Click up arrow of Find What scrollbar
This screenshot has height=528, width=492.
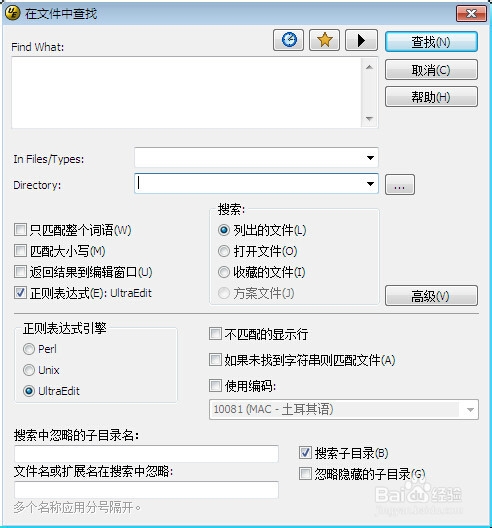[369, 67]
